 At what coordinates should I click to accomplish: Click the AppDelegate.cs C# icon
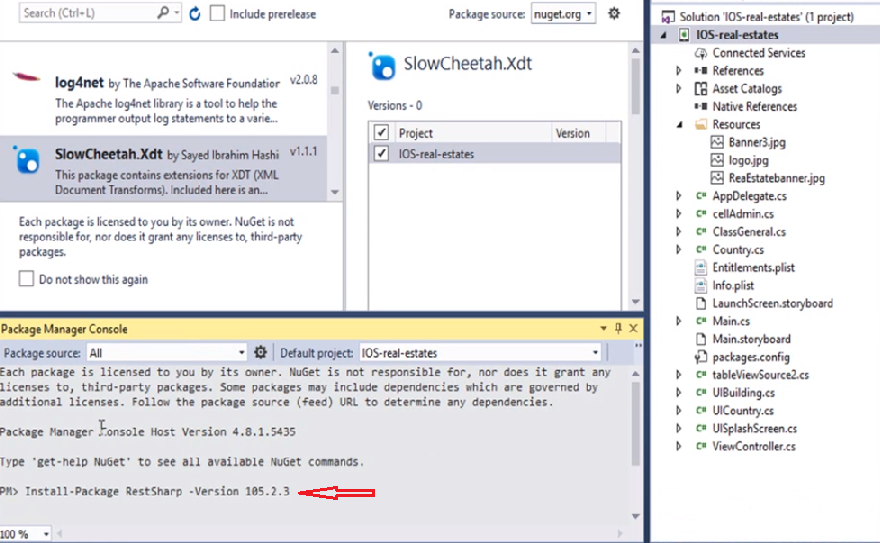pyautogui.click(x=700, y=196)
